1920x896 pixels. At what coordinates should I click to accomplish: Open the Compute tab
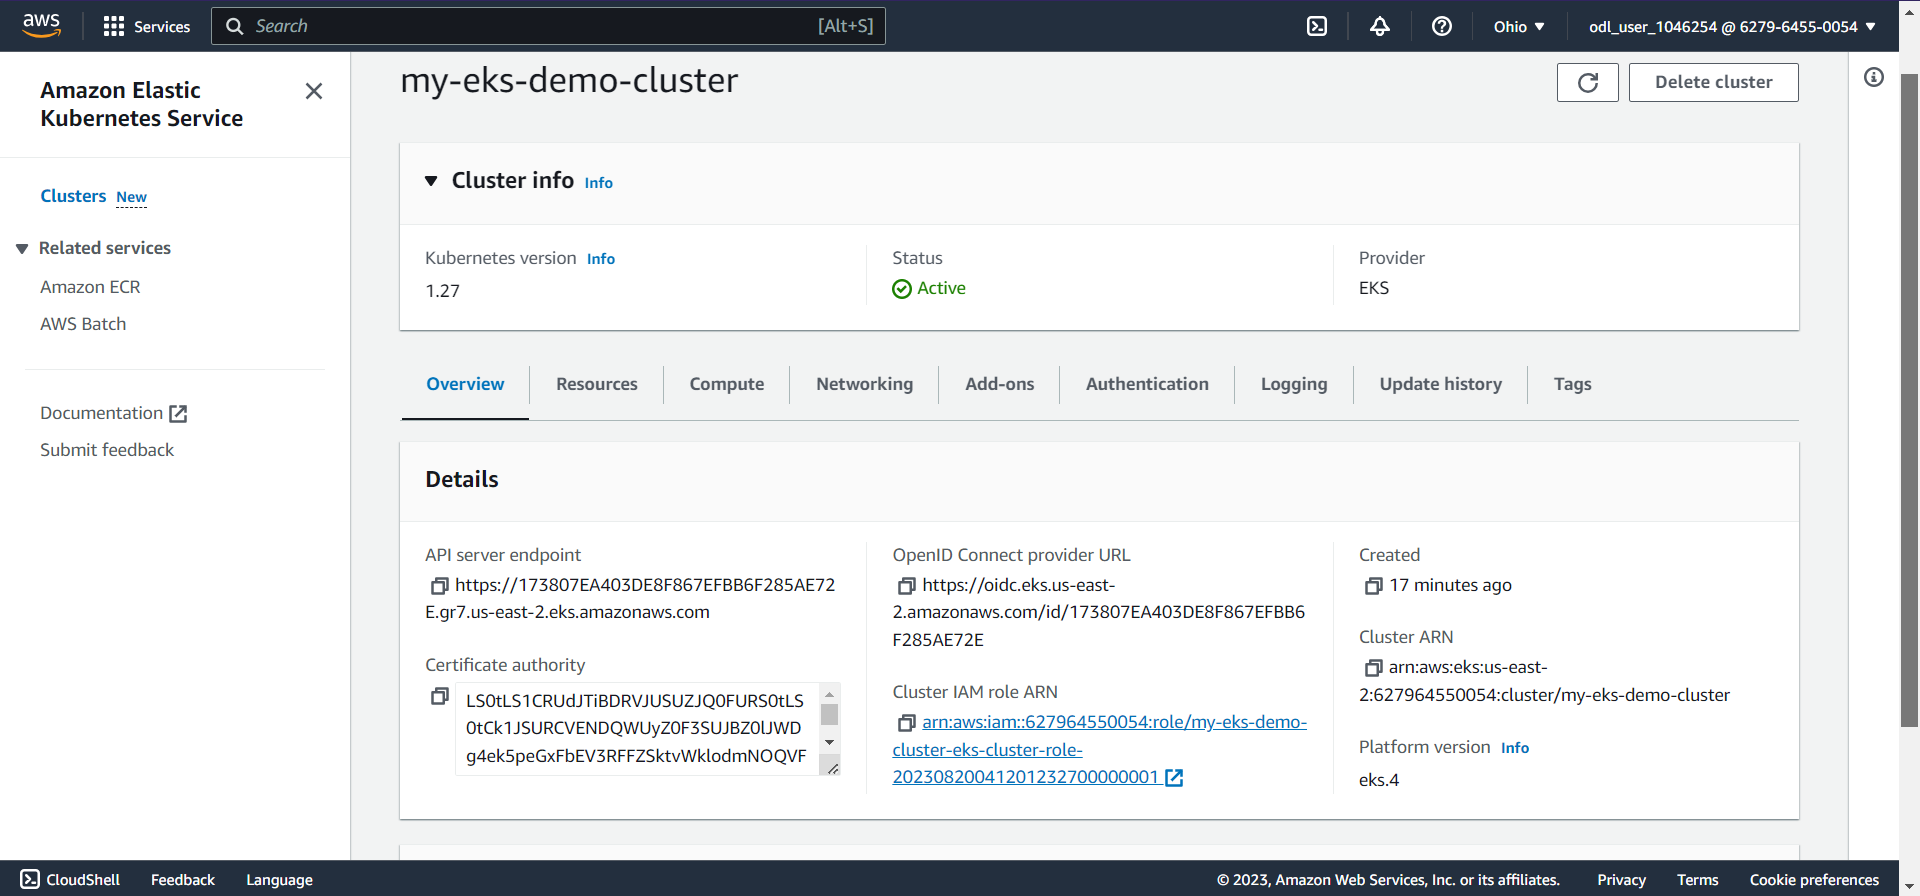tap(727, 384)
